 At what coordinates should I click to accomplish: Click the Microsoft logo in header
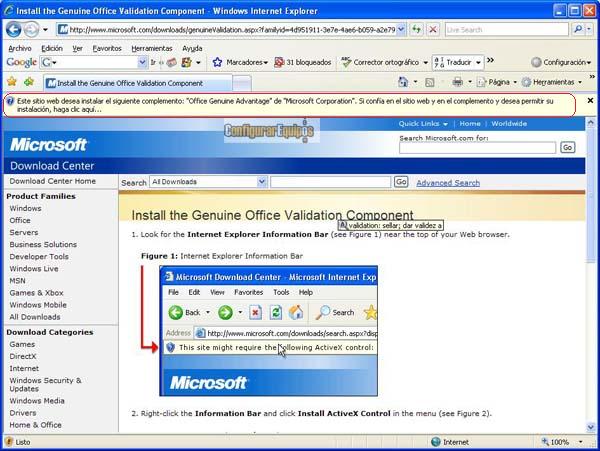[x=49, y=145]
